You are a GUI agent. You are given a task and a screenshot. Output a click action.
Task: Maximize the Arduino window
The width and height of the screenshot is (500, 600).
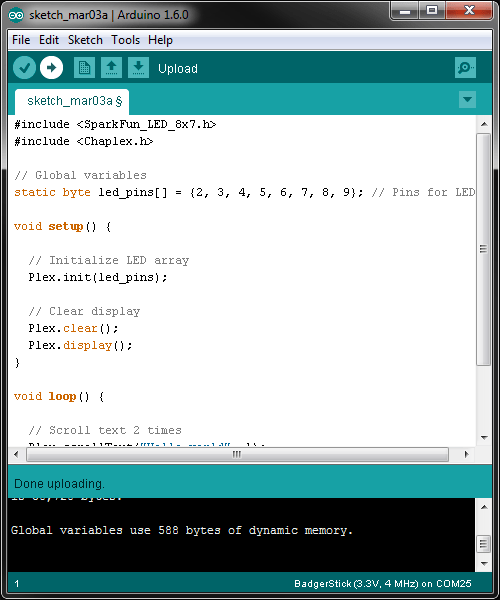pos(432,10)
